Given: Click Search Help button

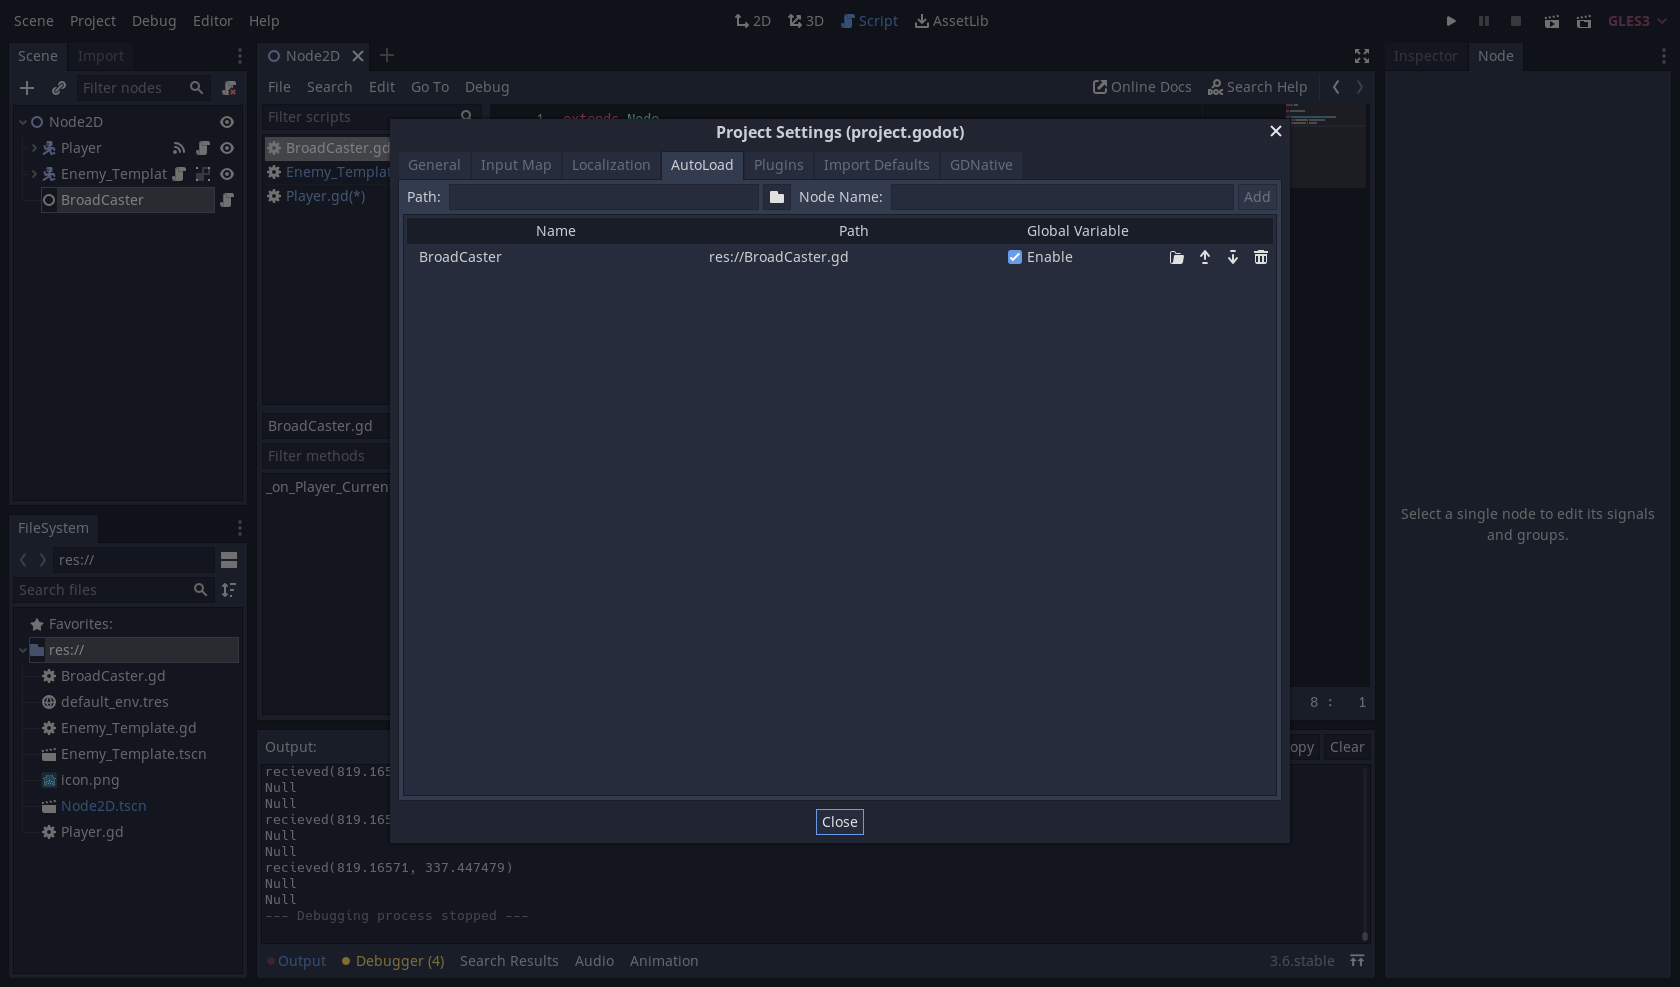Looking at the screenshot, I should point(1258,87).
